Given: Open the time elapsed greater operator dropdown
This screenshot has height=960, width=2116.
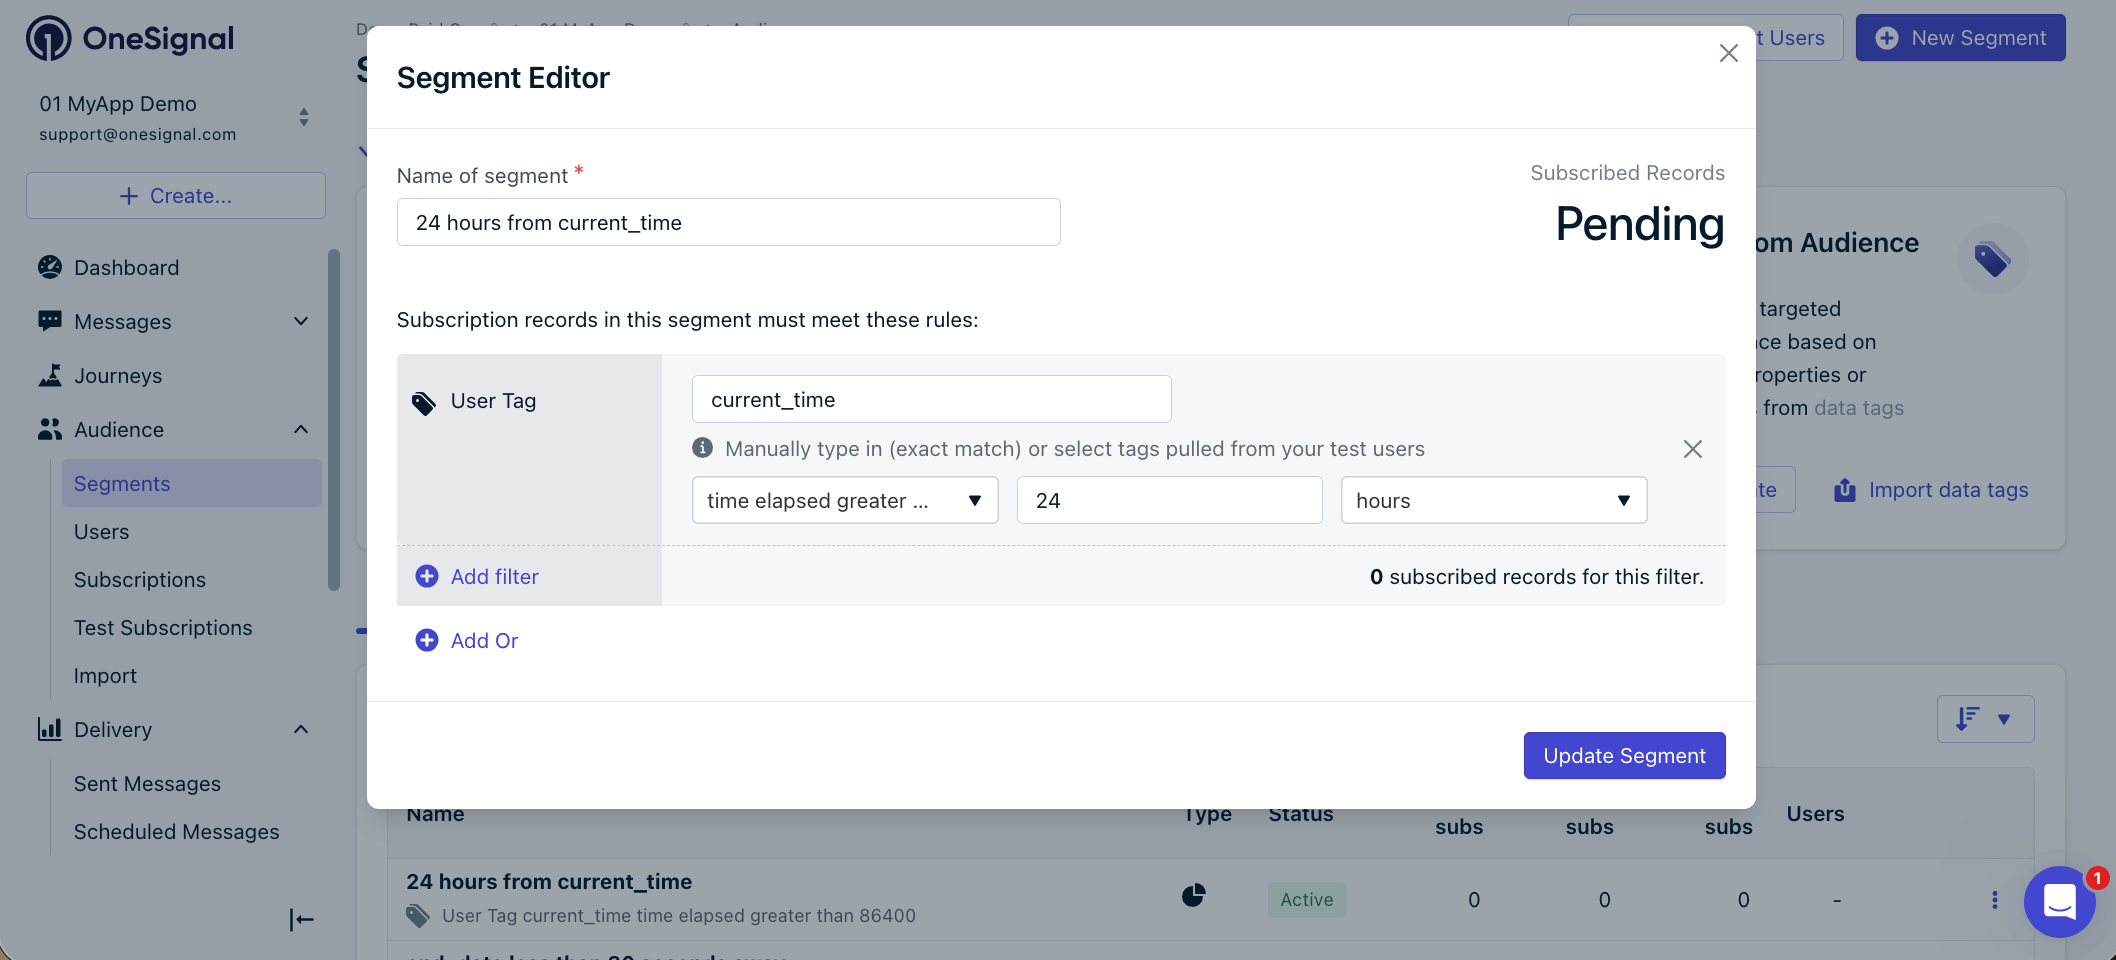Looking at the screenshot, I should point(845,500).
